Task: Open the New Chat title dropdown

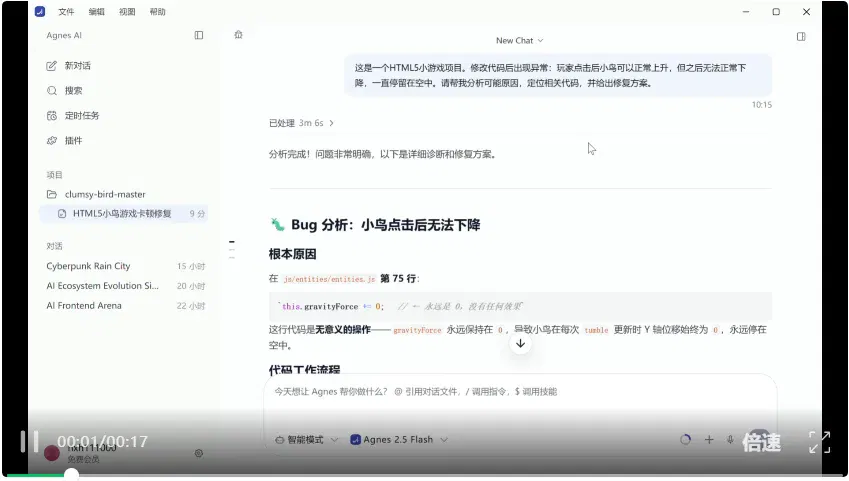Action: (520, 41)
